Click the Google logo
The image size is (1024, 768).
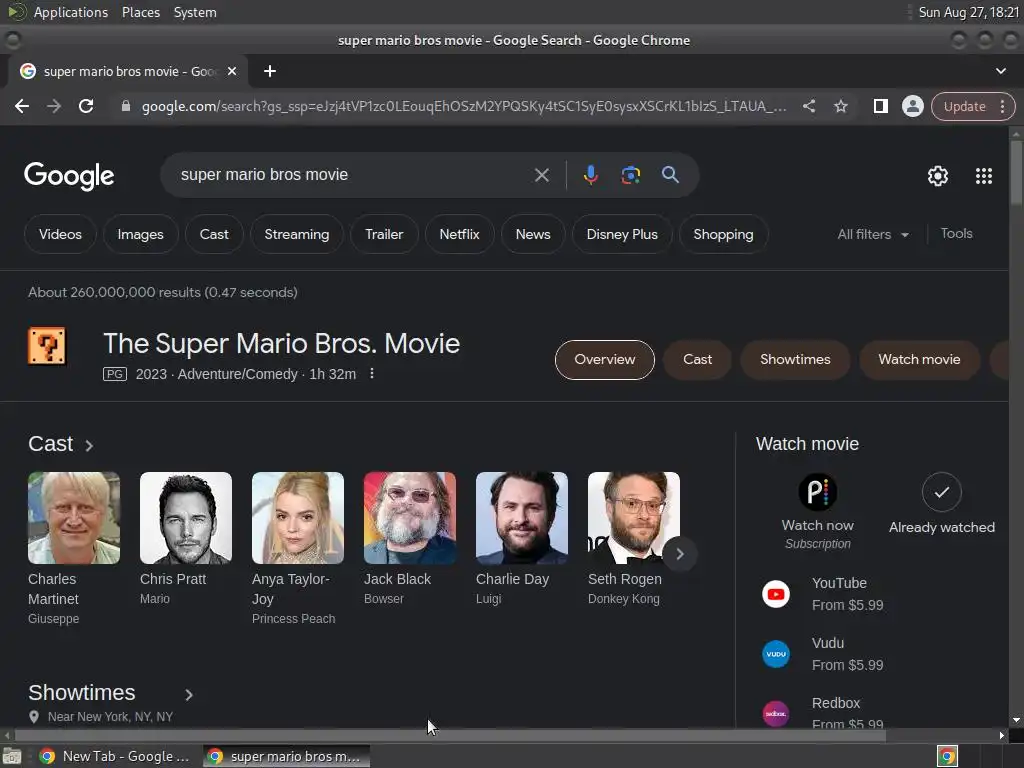(x=69, y=176)
